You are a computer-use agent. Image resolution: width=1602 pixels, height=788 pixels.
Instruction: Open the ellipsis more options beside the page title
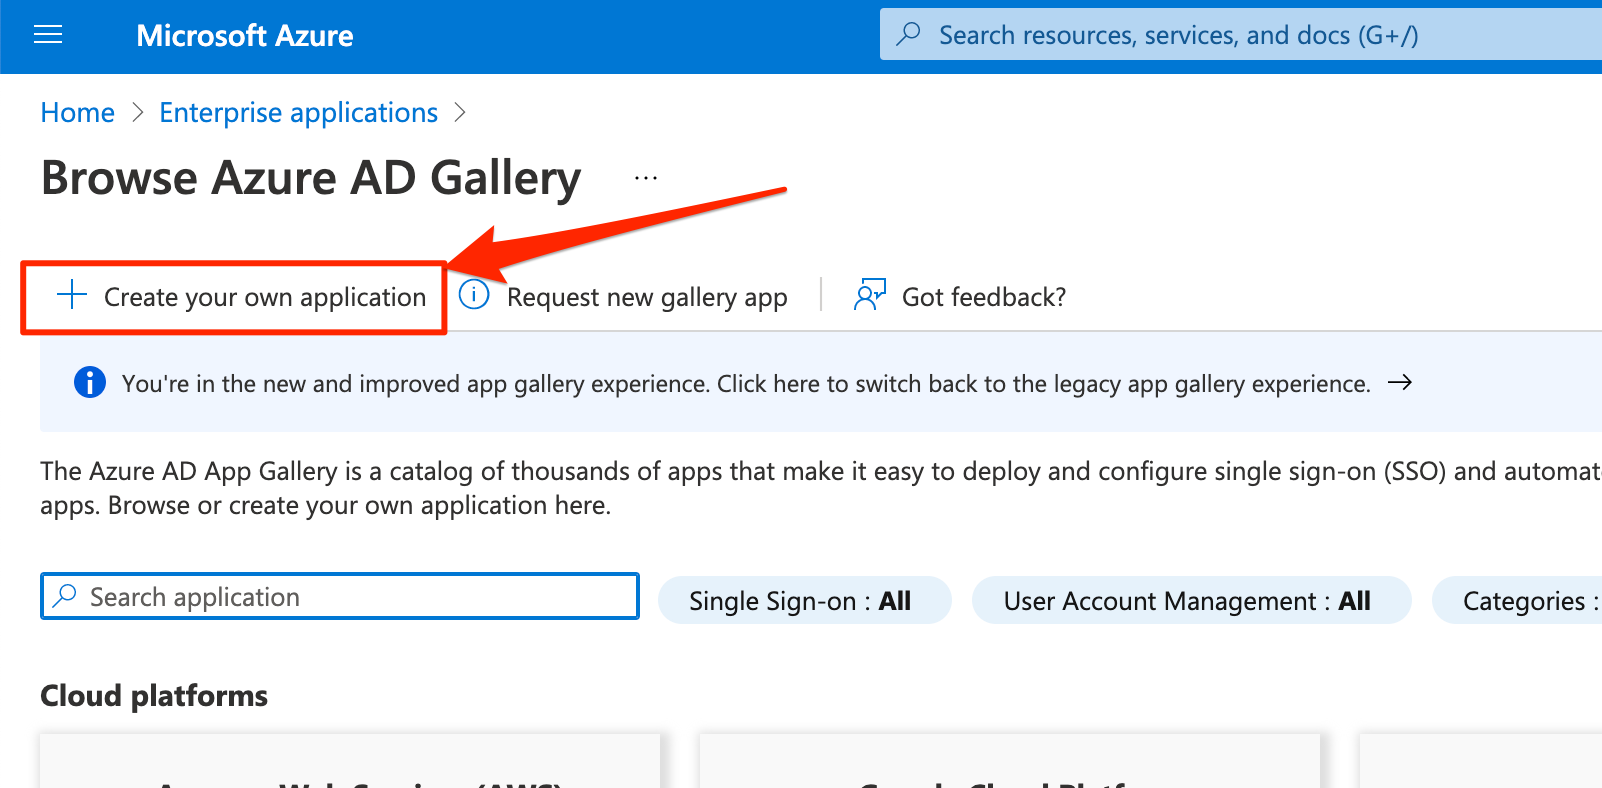(646, 178)
